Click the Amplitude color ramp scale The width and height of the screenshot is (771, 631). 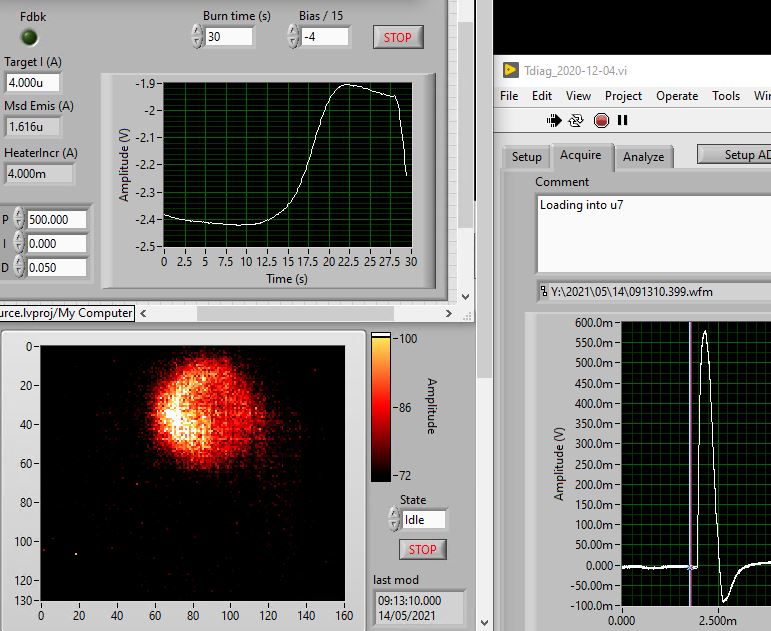tap(381, 407)
